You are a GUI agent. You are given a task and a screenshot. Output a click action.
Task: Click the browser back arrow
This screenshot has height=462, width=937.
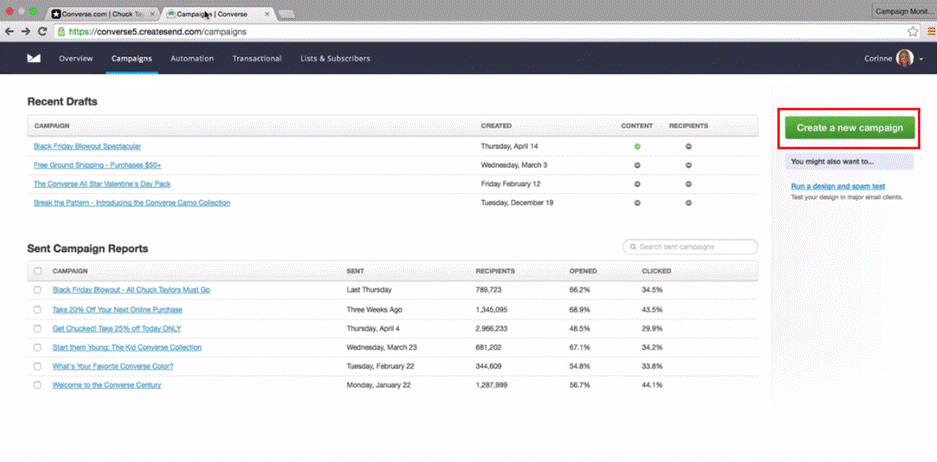[10, 32]
